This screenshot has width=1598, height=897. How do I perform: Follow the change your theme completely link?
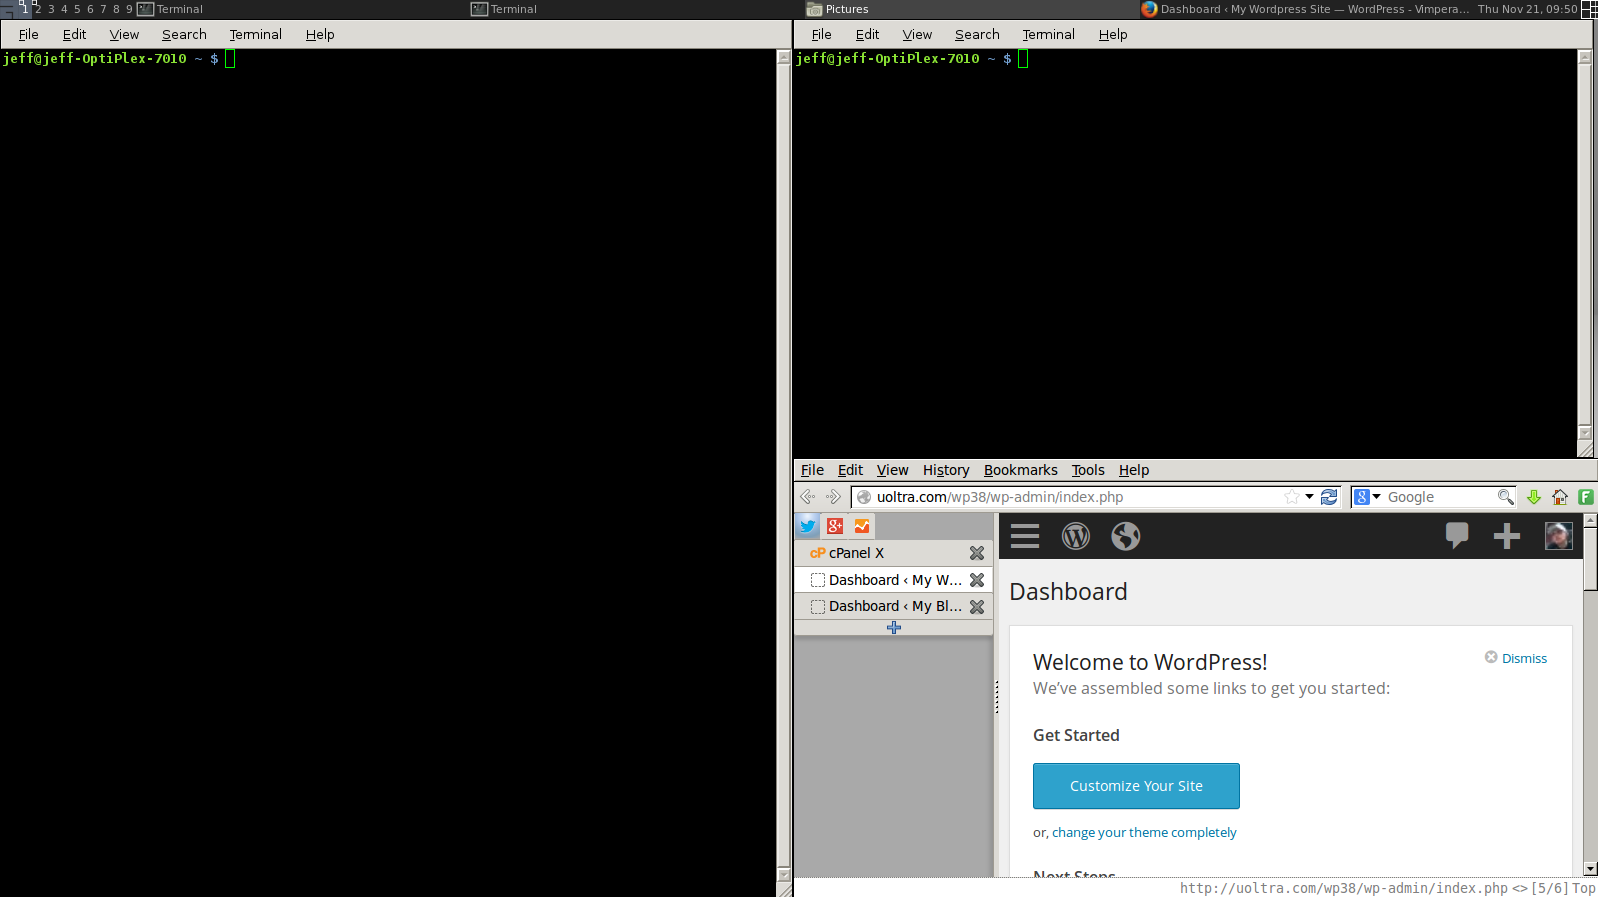tap(1144, 832)
